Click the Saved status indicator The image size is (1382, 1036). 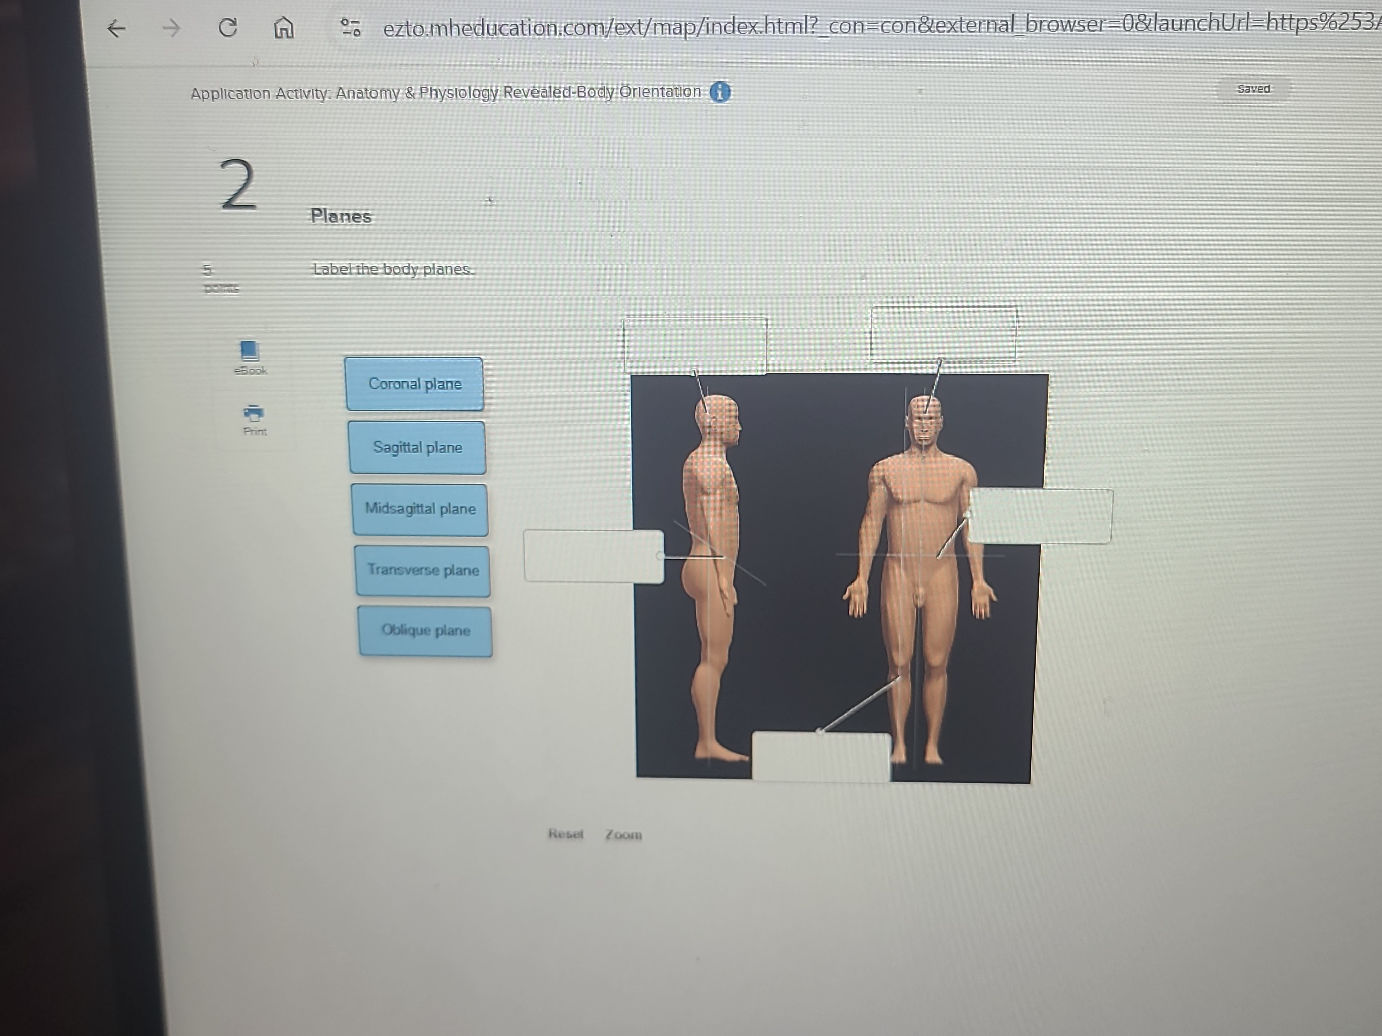1253,89
